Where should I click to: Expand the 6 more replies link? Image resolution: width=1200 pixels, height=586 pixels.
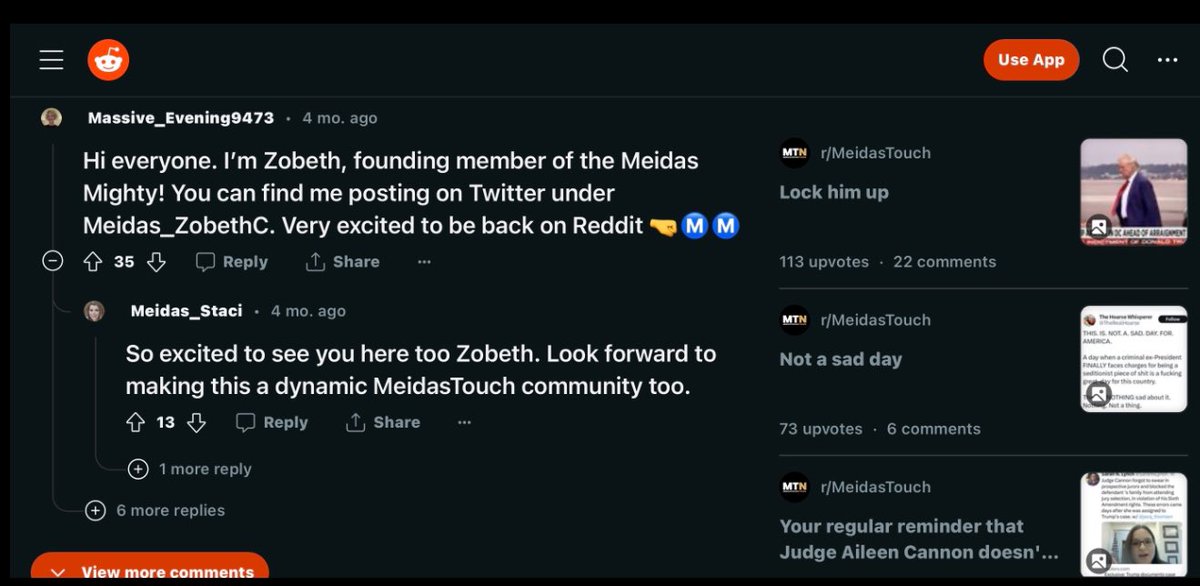click(x=156, y=511)
